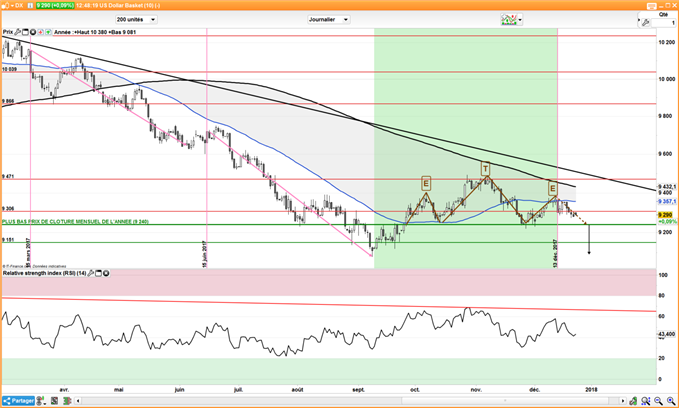This screenshot has width=679, height=408.
Task: Click the 9.866 horizontal level label
Action: pos(8,101)
